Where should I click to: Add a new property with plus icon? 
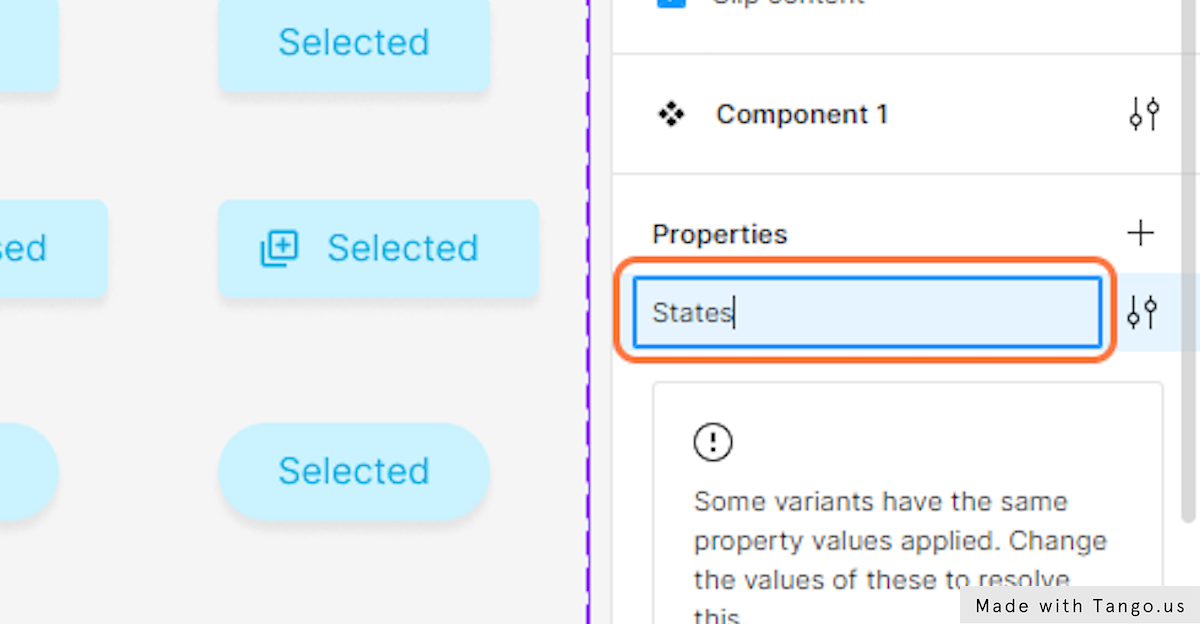click(x=1140, y=234)
